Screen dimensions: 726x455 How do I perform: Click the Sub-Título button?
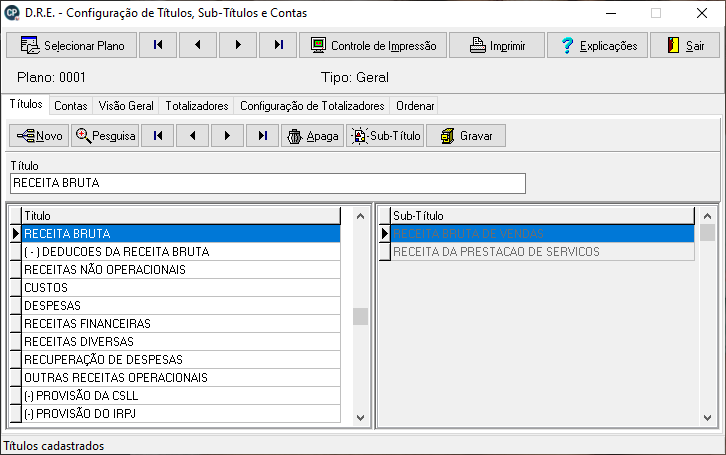click(x=385, y=136)
